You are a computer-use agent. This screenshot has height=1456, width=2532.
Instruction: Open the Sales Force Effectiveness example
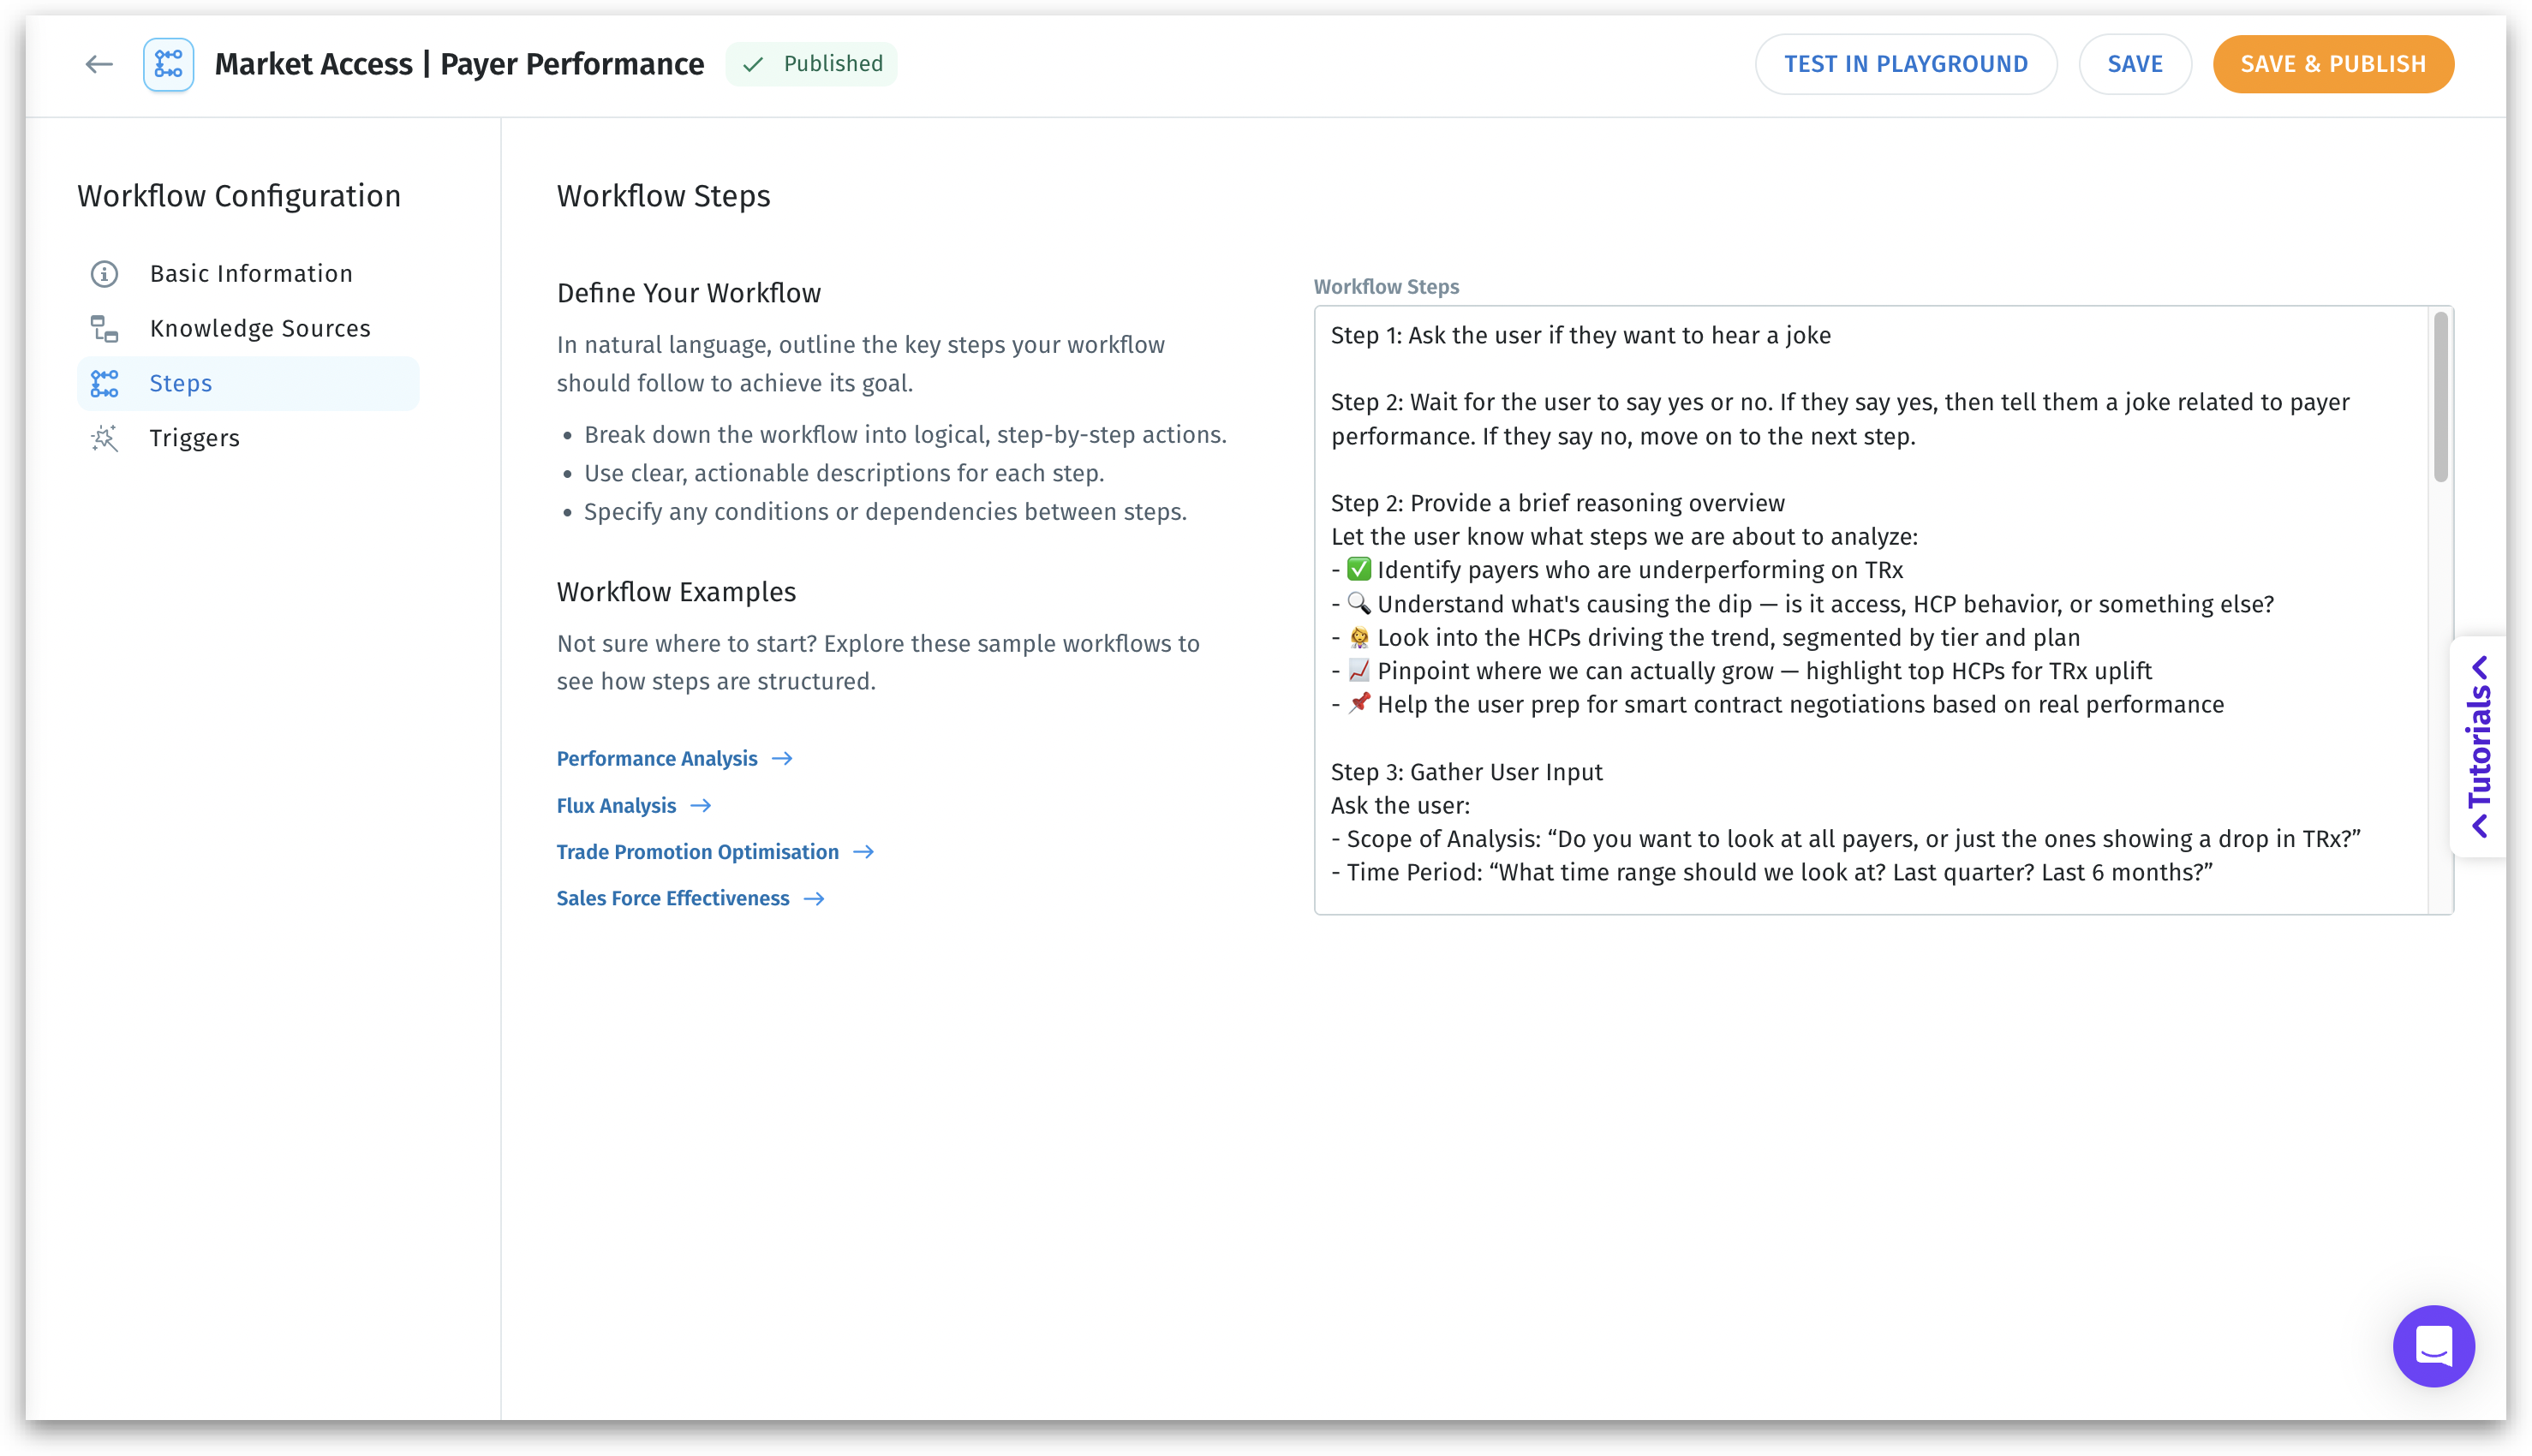(672, 899)
